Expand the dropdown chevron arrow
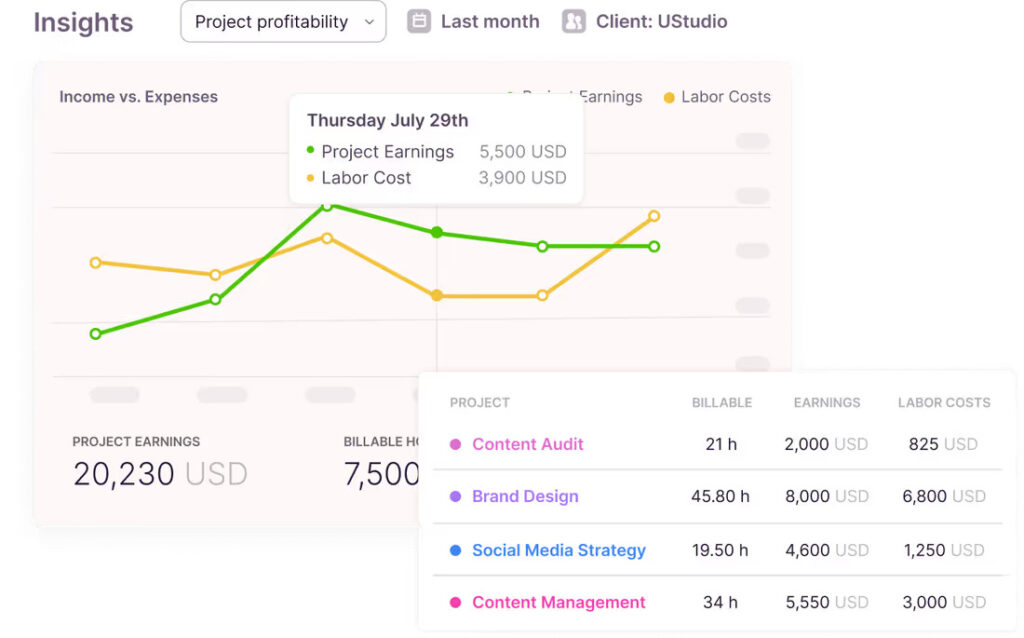1024x638 pixels. coord(369,22)
